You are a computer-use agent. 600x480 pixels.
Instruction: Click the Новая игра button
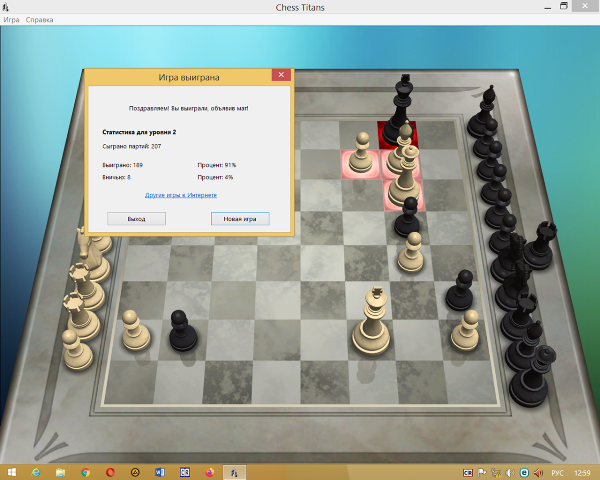coord(240,219)
